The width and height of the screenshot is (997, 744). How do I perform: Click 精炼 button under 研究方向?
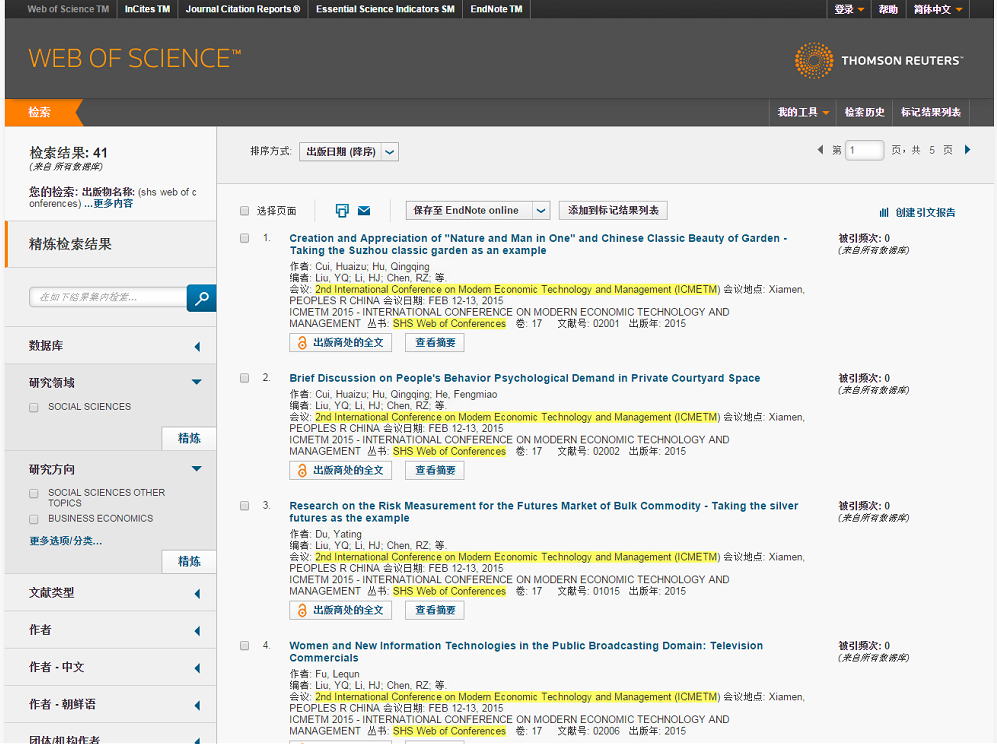tap(189, 561)
